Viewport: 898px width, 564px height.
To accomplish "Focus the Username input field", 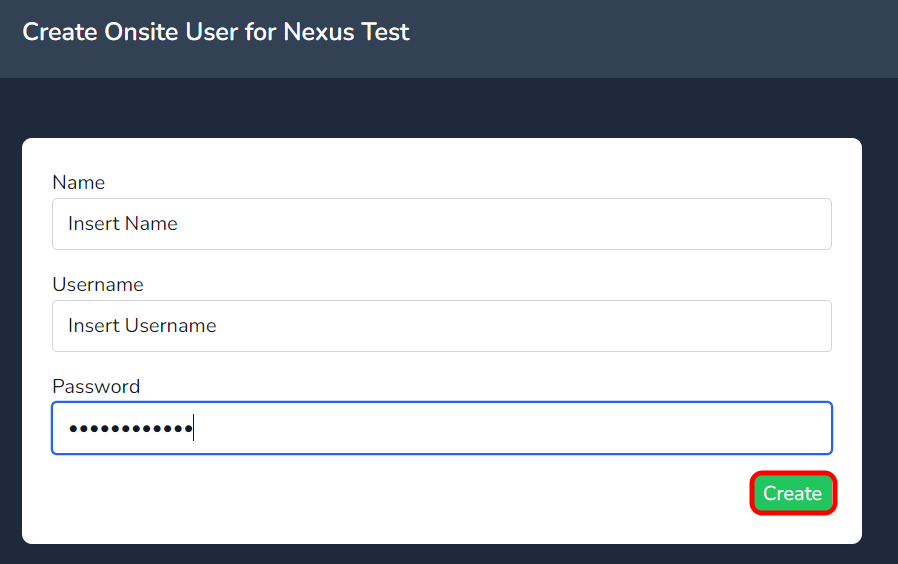I will [x=441, y=326].
